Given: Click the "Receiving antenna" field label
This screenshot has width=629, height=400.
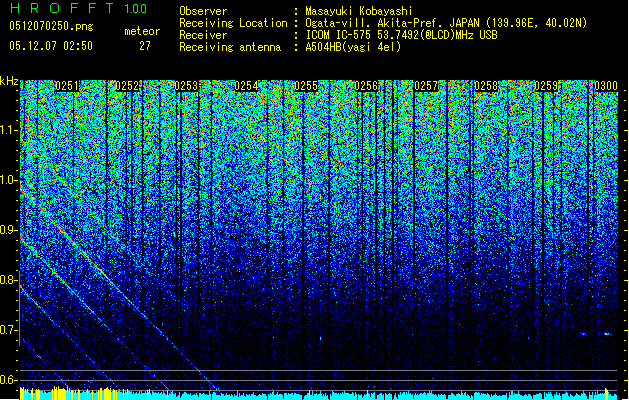Looking at the screenshot, I should [x=230, y=47].
